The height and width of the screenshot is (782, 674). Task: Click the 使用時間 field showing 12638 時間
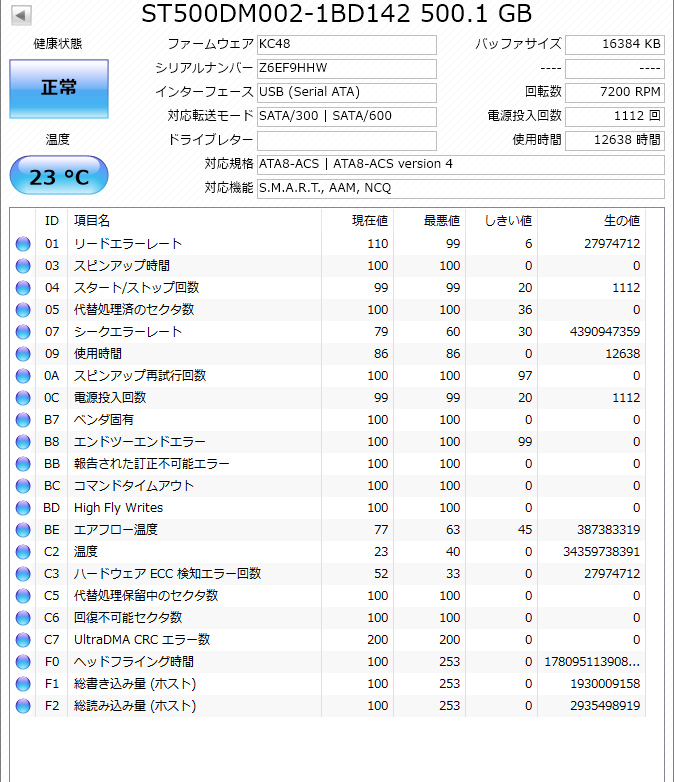pos(614,141)
